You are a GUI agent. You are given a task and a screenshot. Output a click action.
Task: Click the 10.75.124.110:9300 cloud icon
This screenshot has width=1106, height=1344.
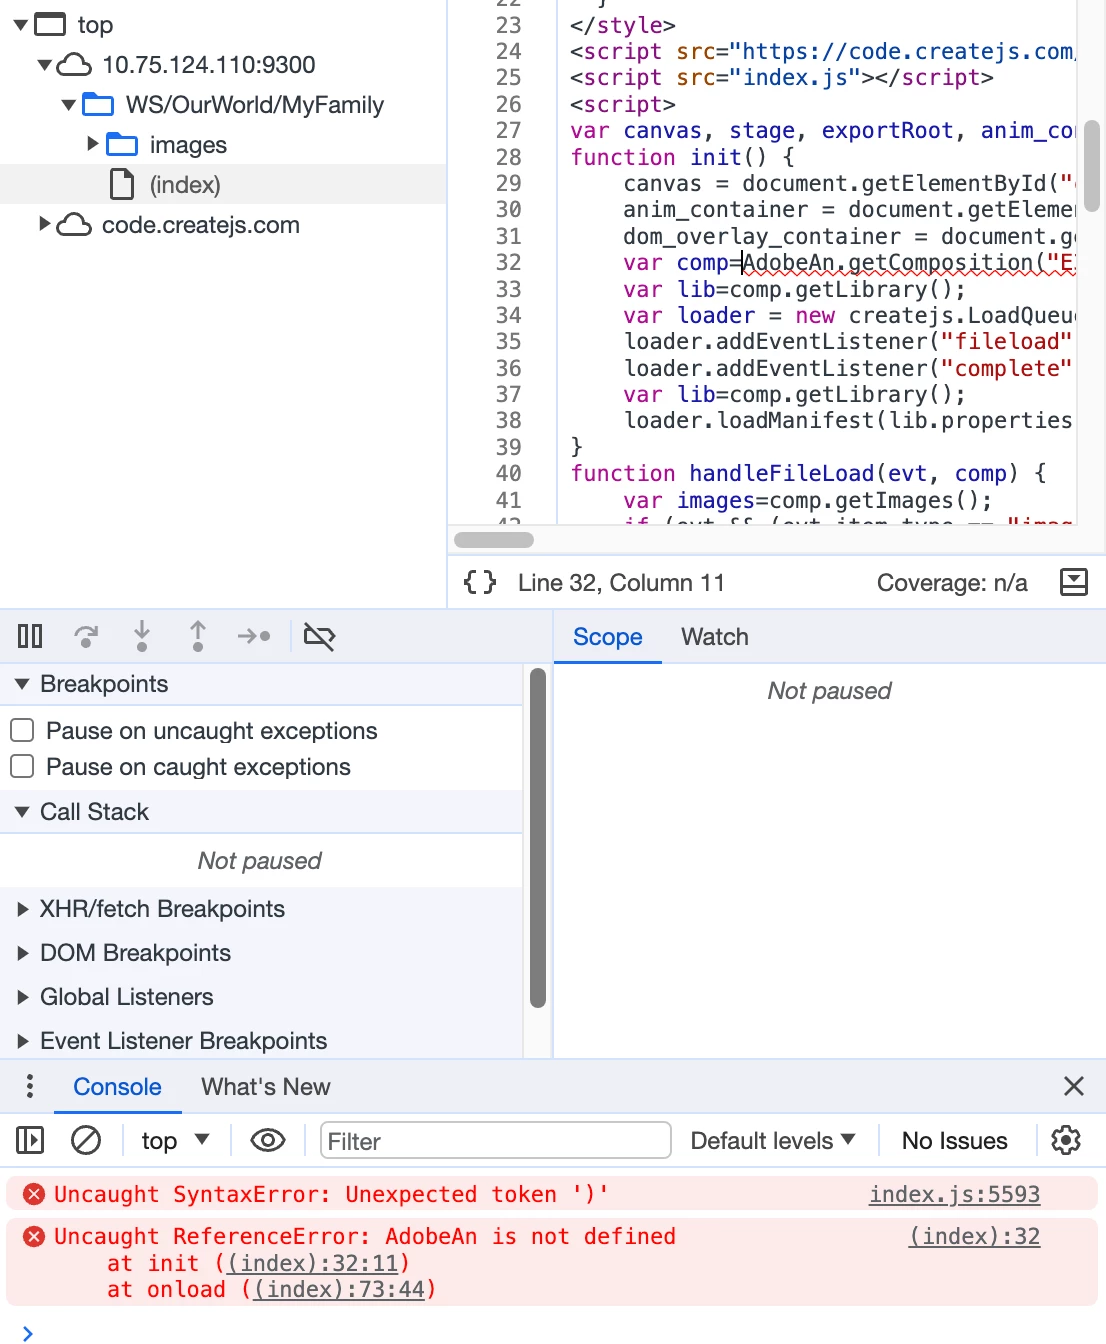(x=74, y=65)
